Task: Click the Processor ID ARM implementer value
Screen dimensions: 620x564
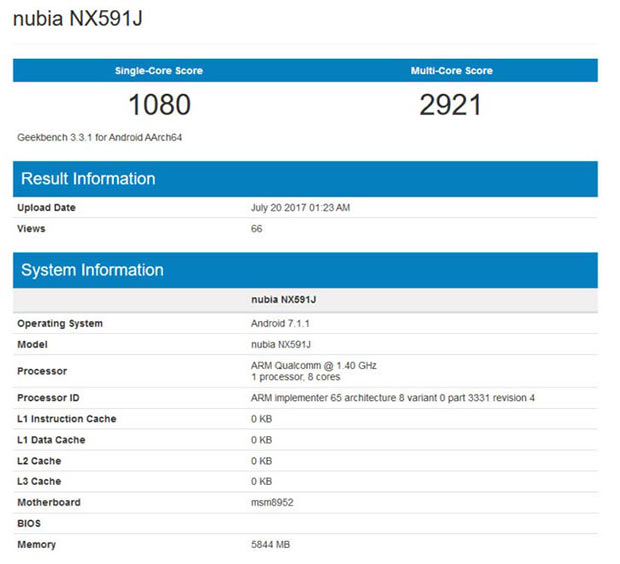Action: (392, 398)
